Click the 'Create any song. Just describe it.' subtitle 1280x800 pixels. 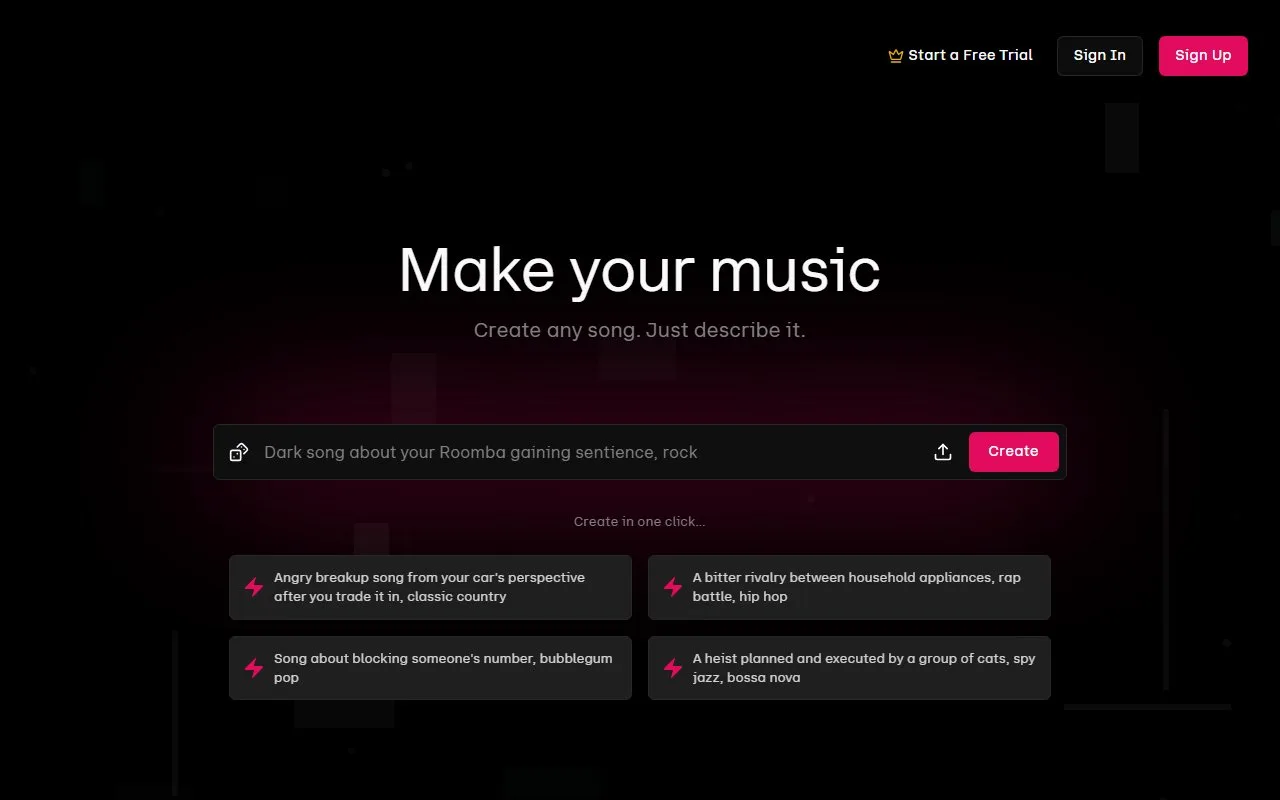(x=640, y=330)
